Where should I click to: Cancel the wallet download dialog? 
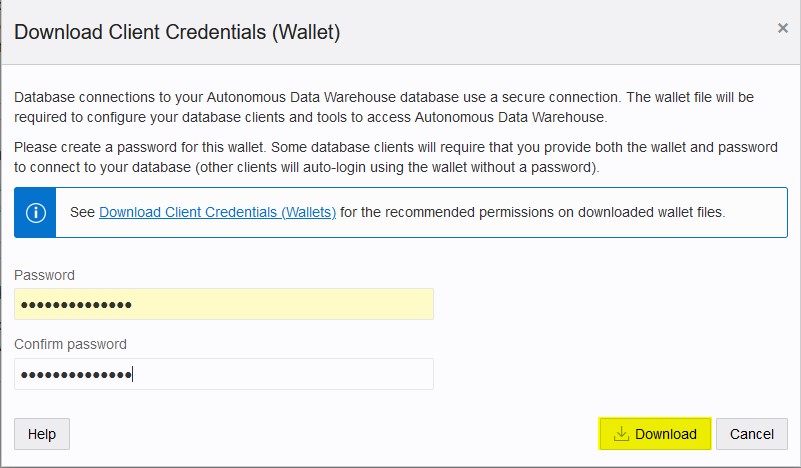coord(751,434)
